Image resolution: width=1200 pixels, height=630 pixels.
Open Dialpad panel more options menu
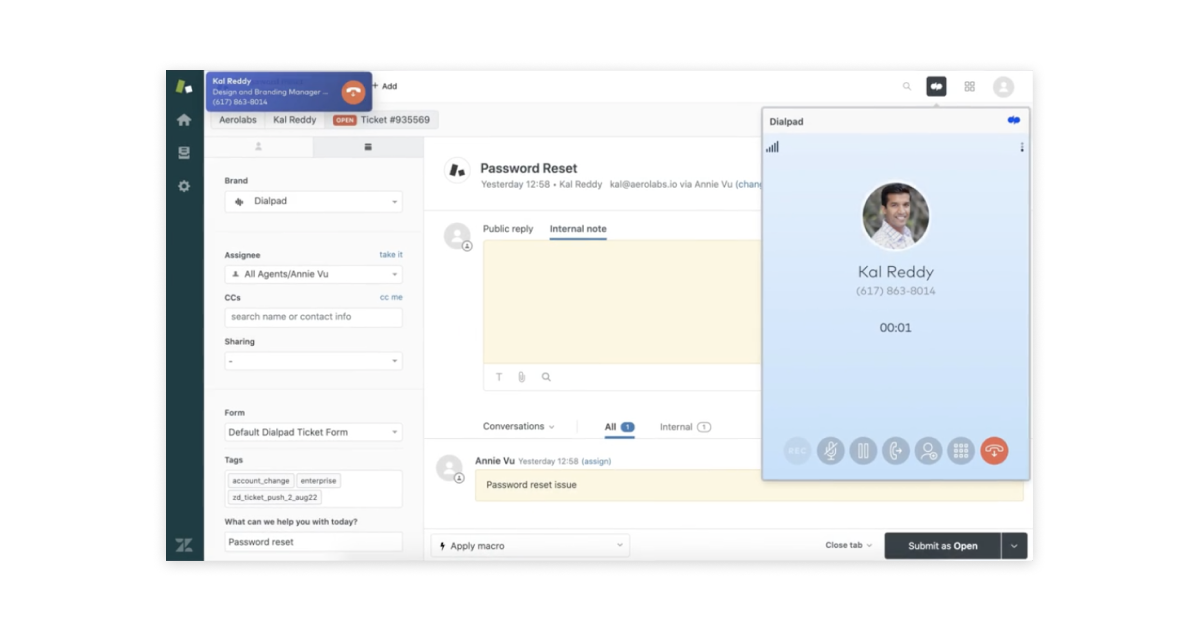click(1021, 147)
